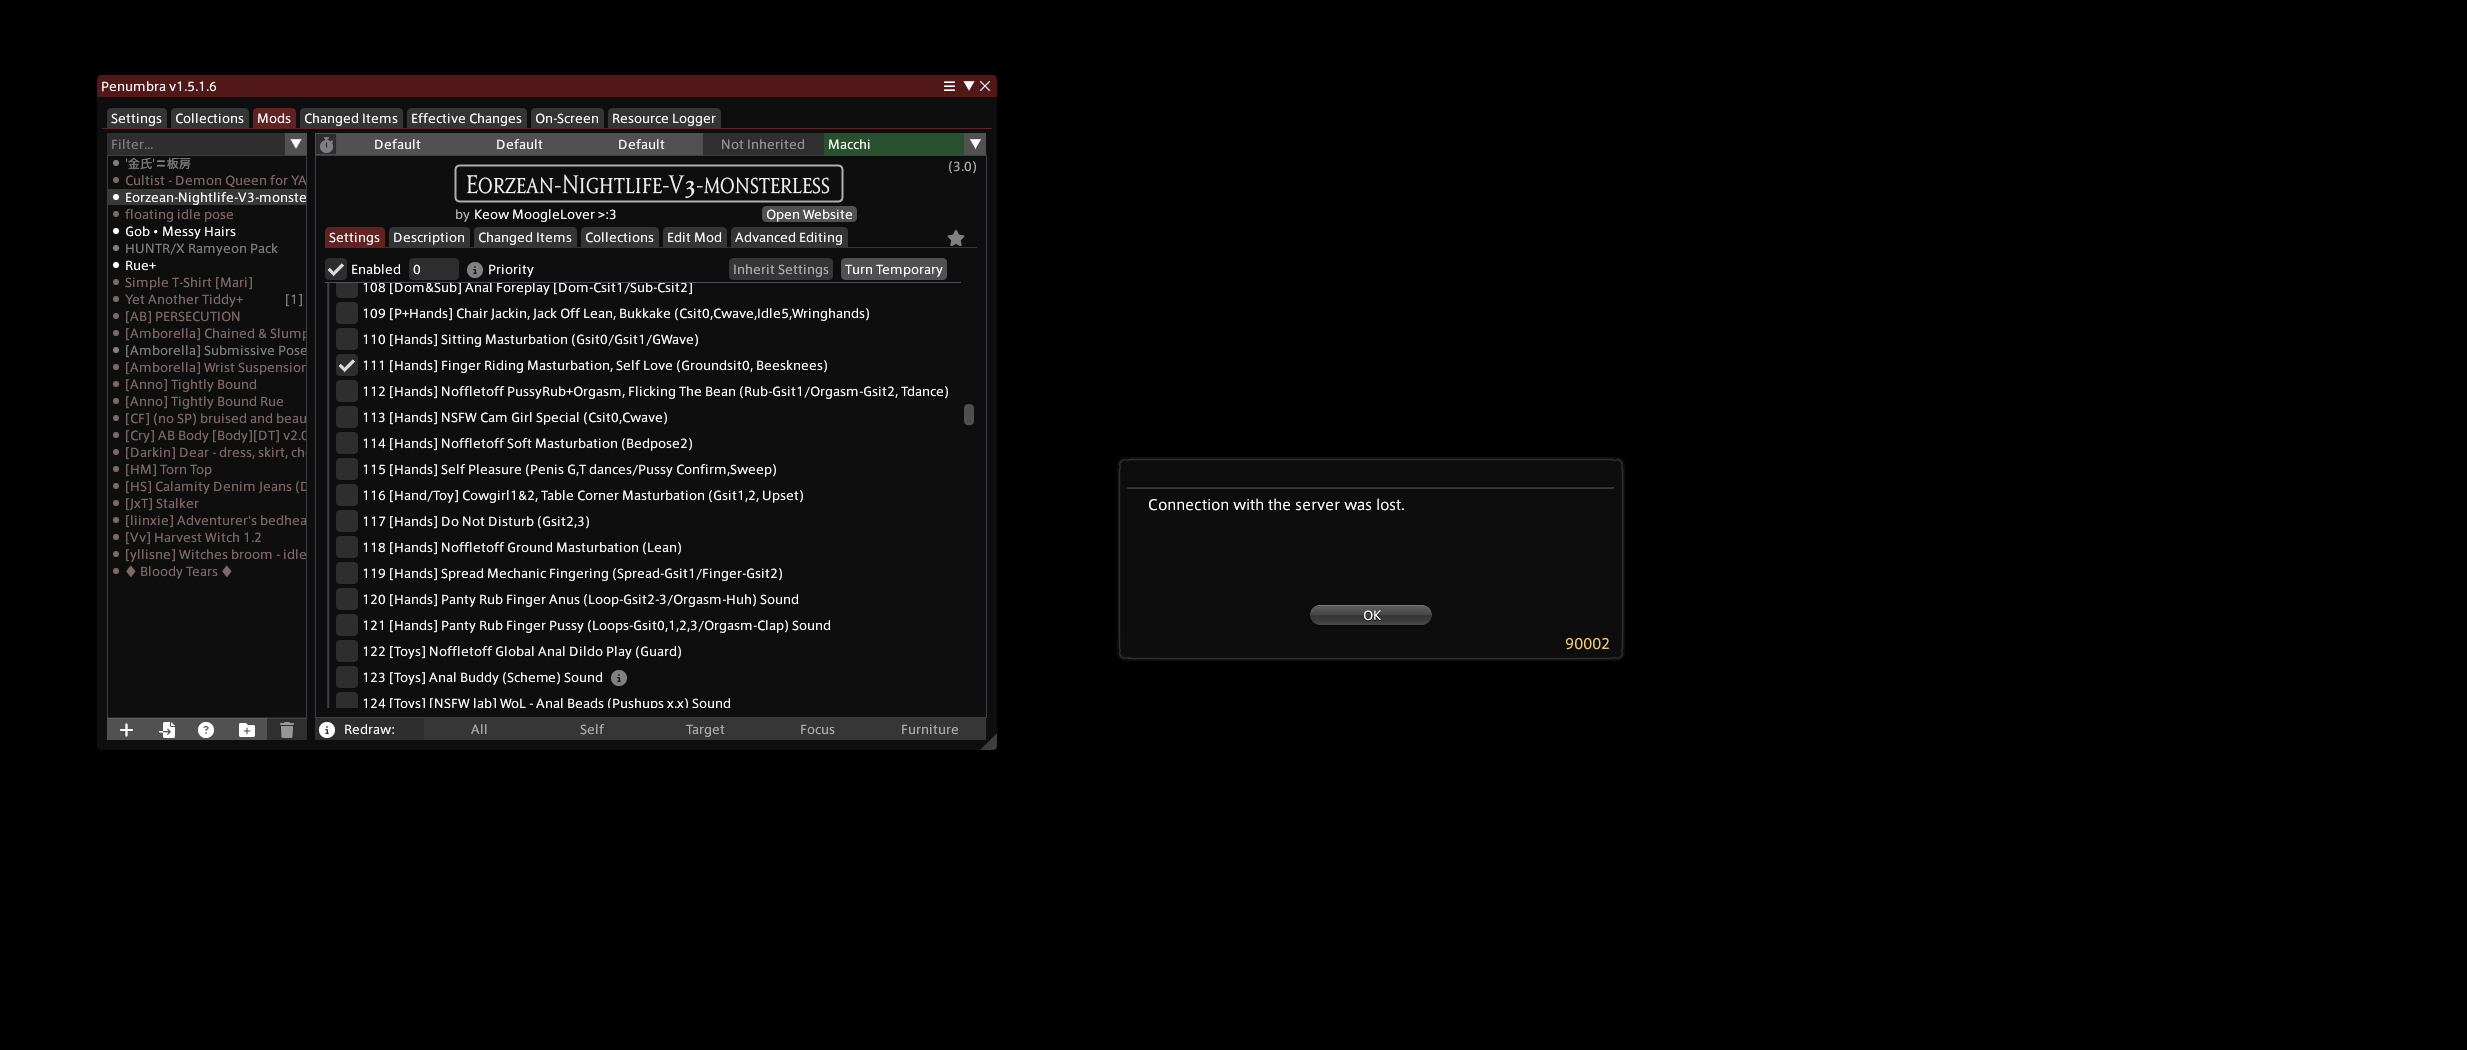Create a new folder with the folder-plus icon
Image resolution: width=2467 pixels, height=1050 pixels.
pos(246,730)
